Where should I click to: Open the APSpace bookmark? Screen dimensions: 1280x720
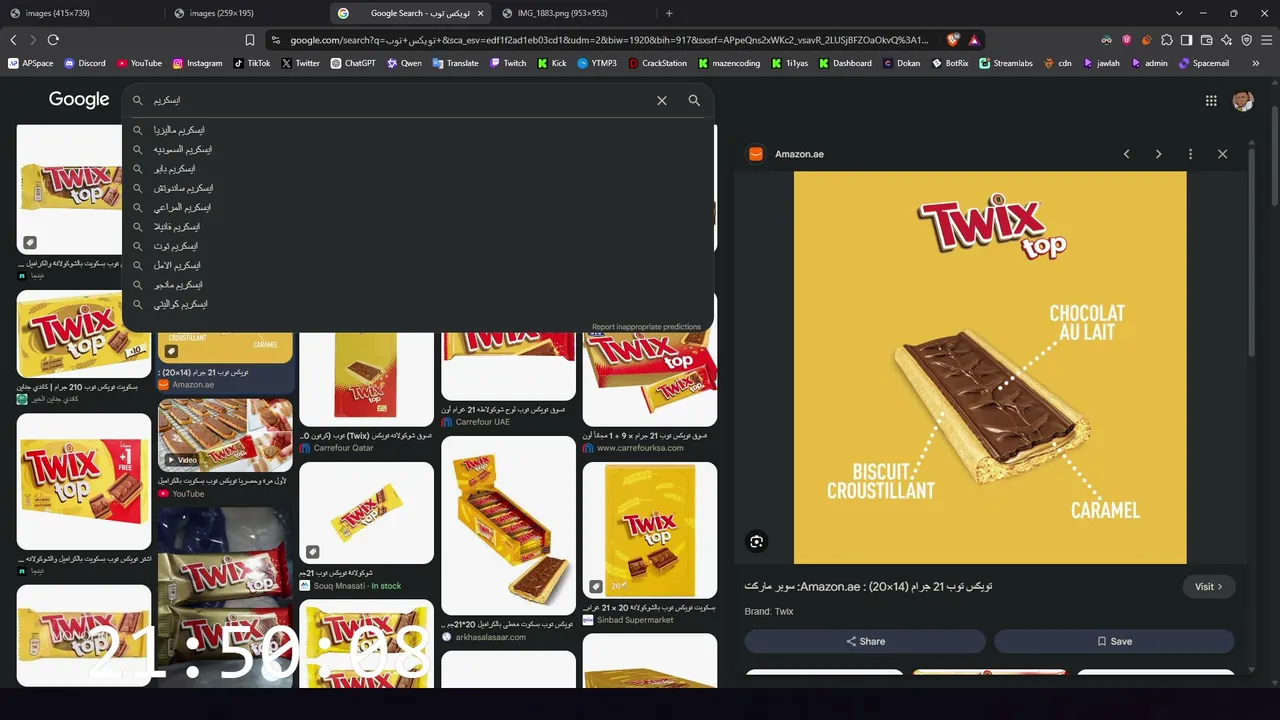pyautogui.click(x=31, y=63)
